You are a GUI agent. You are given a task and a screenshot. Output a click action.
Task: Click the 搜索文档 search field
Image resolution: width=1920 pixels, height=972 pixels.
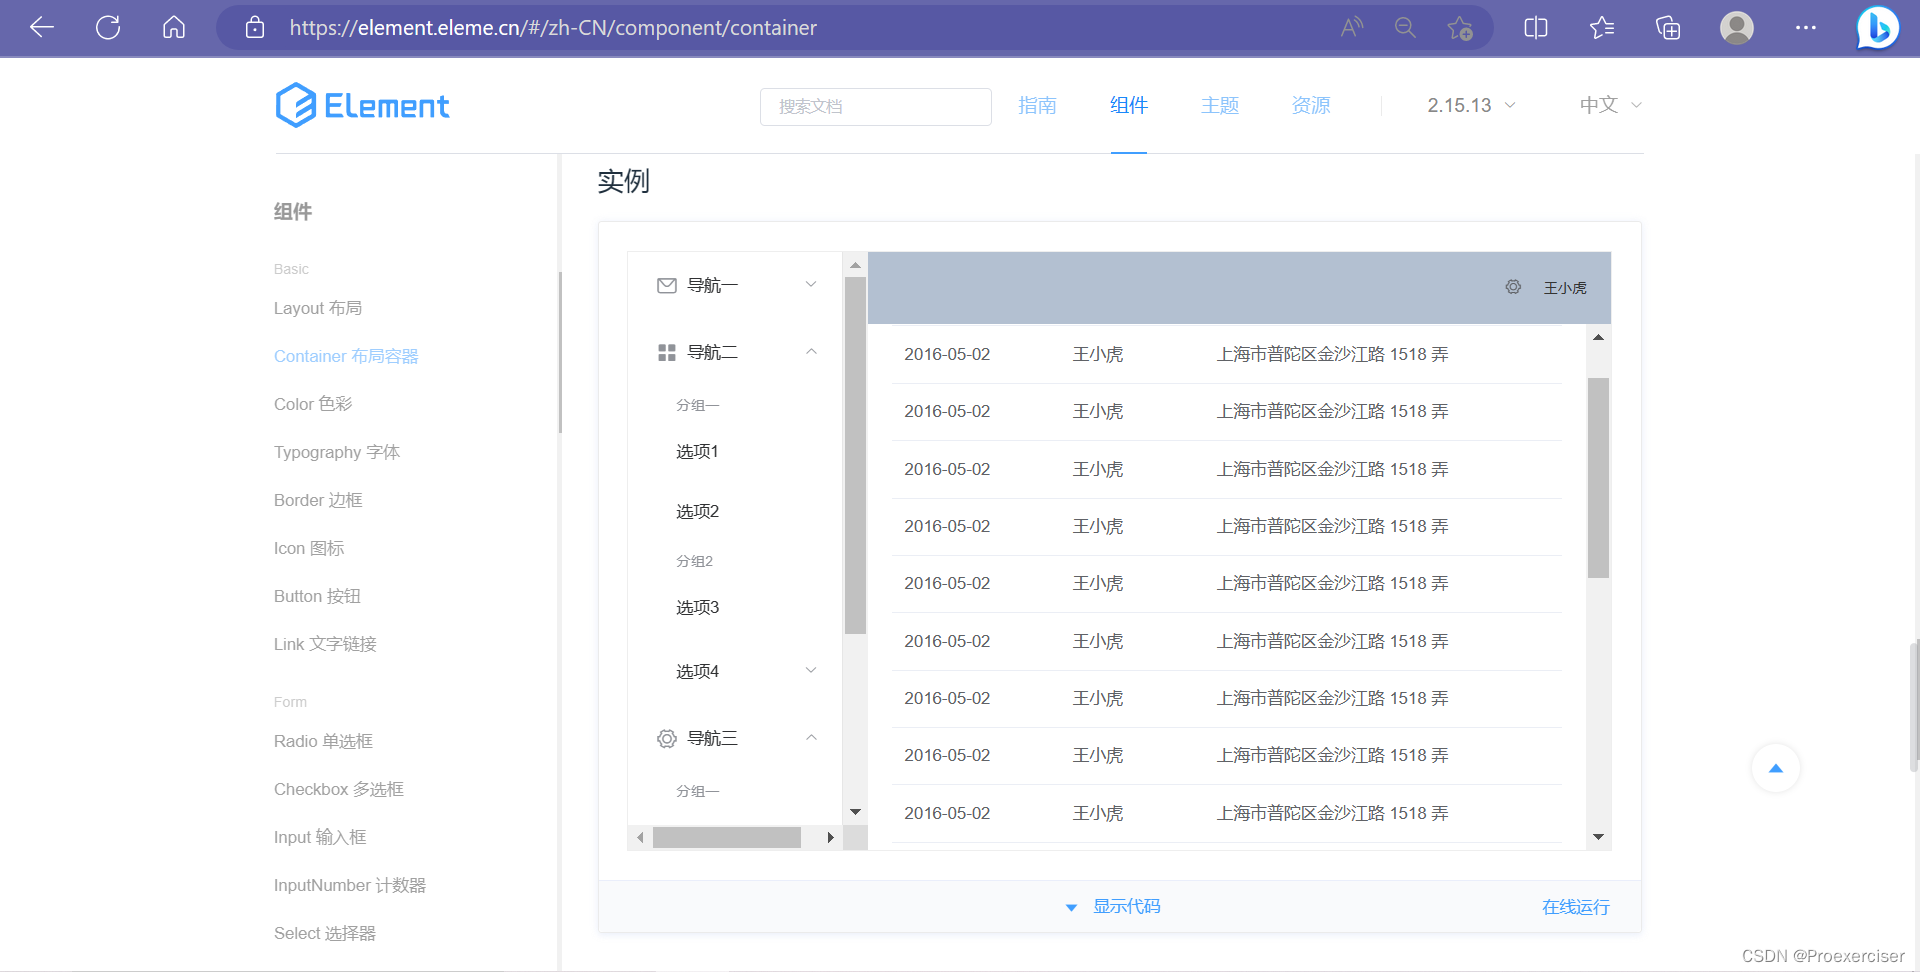tap(876, 106)
